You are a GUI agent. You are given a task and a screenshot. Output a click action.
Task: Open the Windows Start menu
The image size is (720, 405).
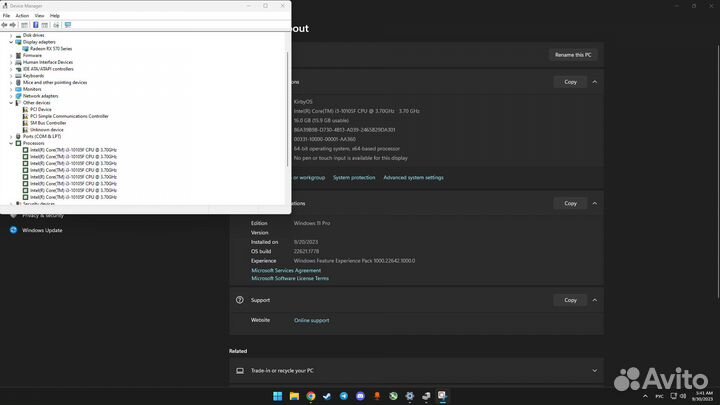click(277, 396)
